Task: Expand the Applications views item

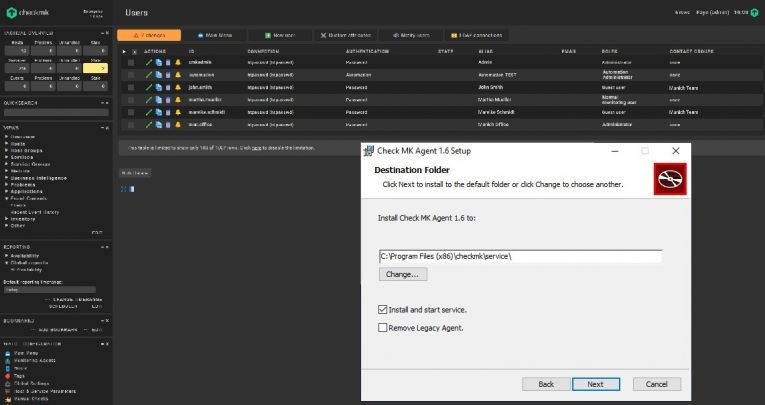Action: tap(6, 192)
